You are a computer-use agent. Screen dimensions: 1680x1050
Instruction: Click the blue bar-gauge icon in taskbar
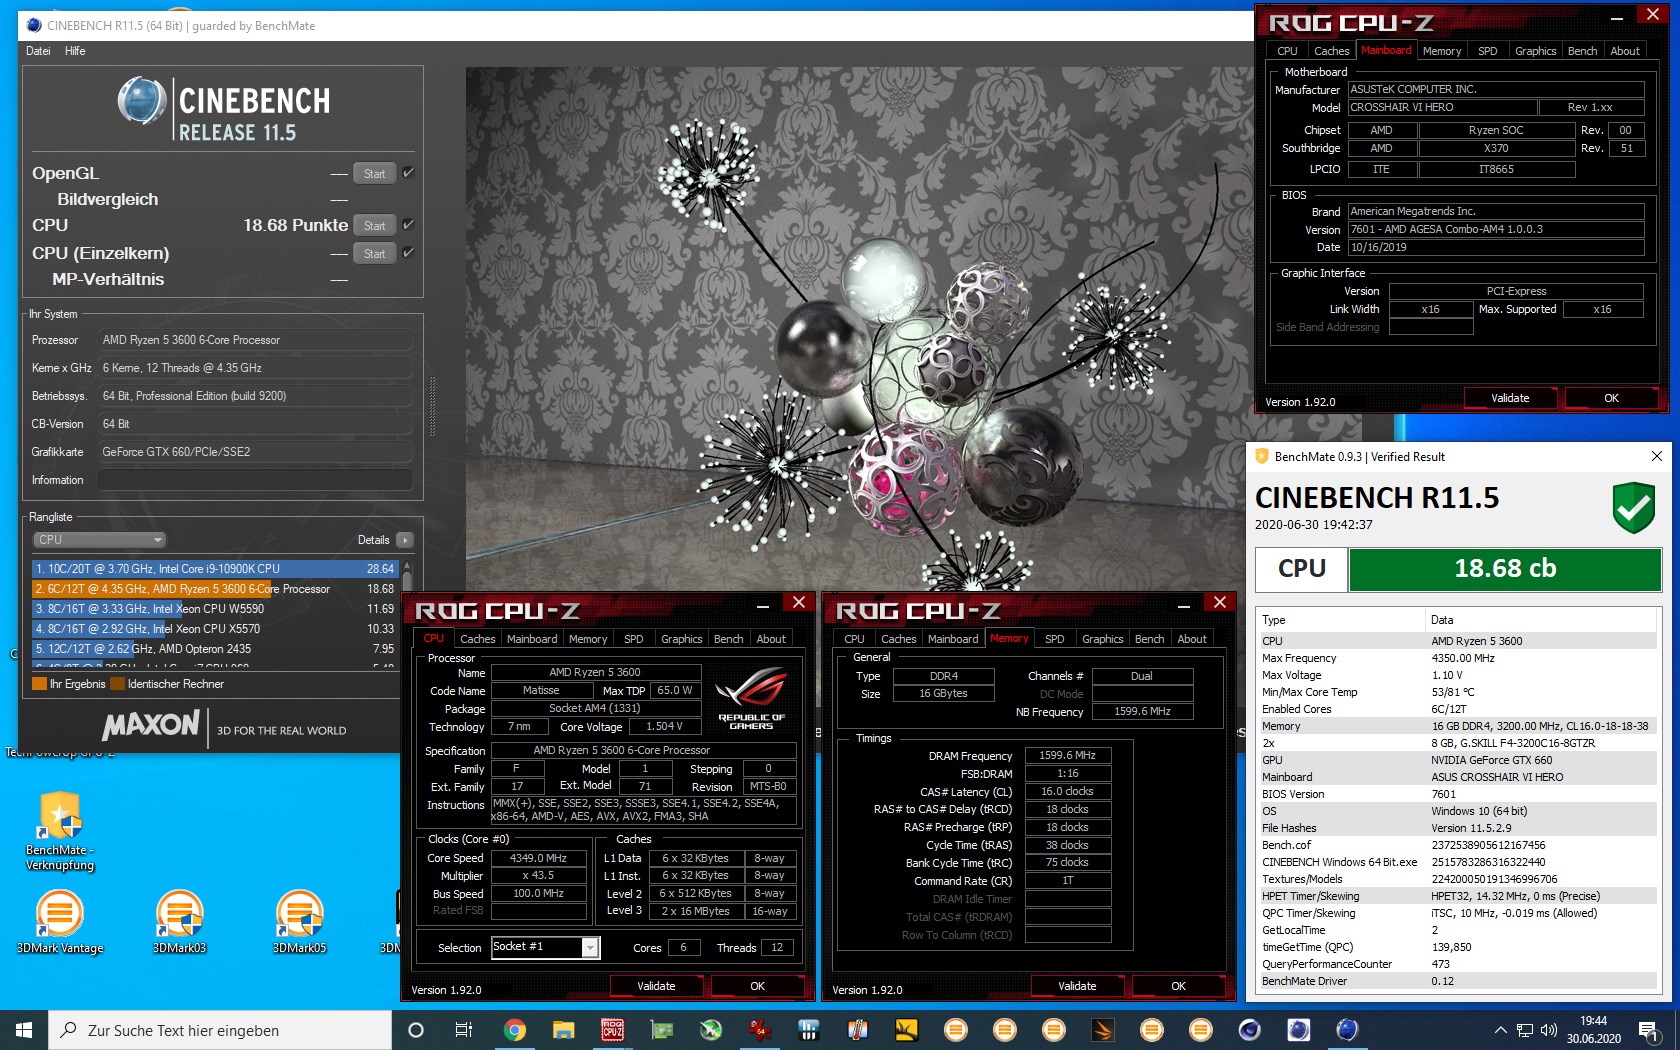[808, 1030]
